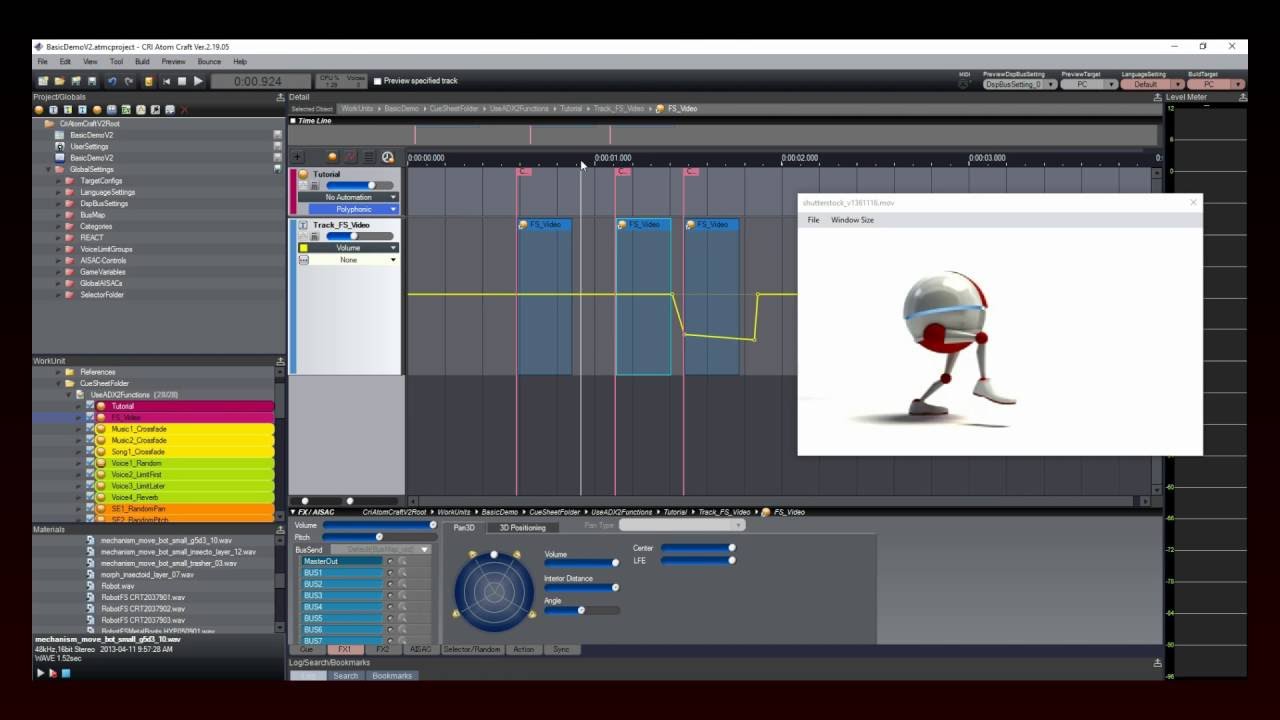Image resolution: width=1280 pixels, height=720 pixels.
Task: Click the Pan3D circular panner control
Action: (x=494, y=593)
